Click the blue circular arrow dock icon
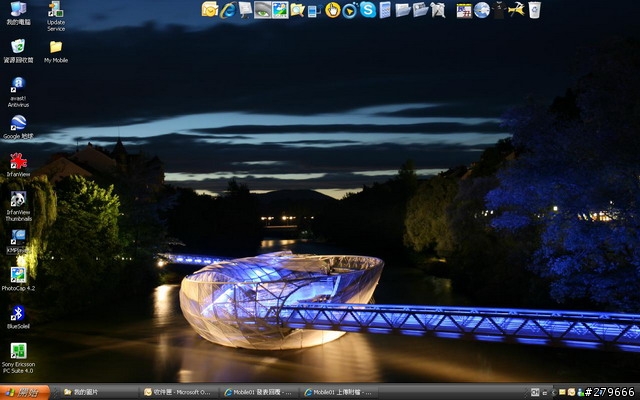This screenshot has width=640, height=400. (x=350, y=10)
